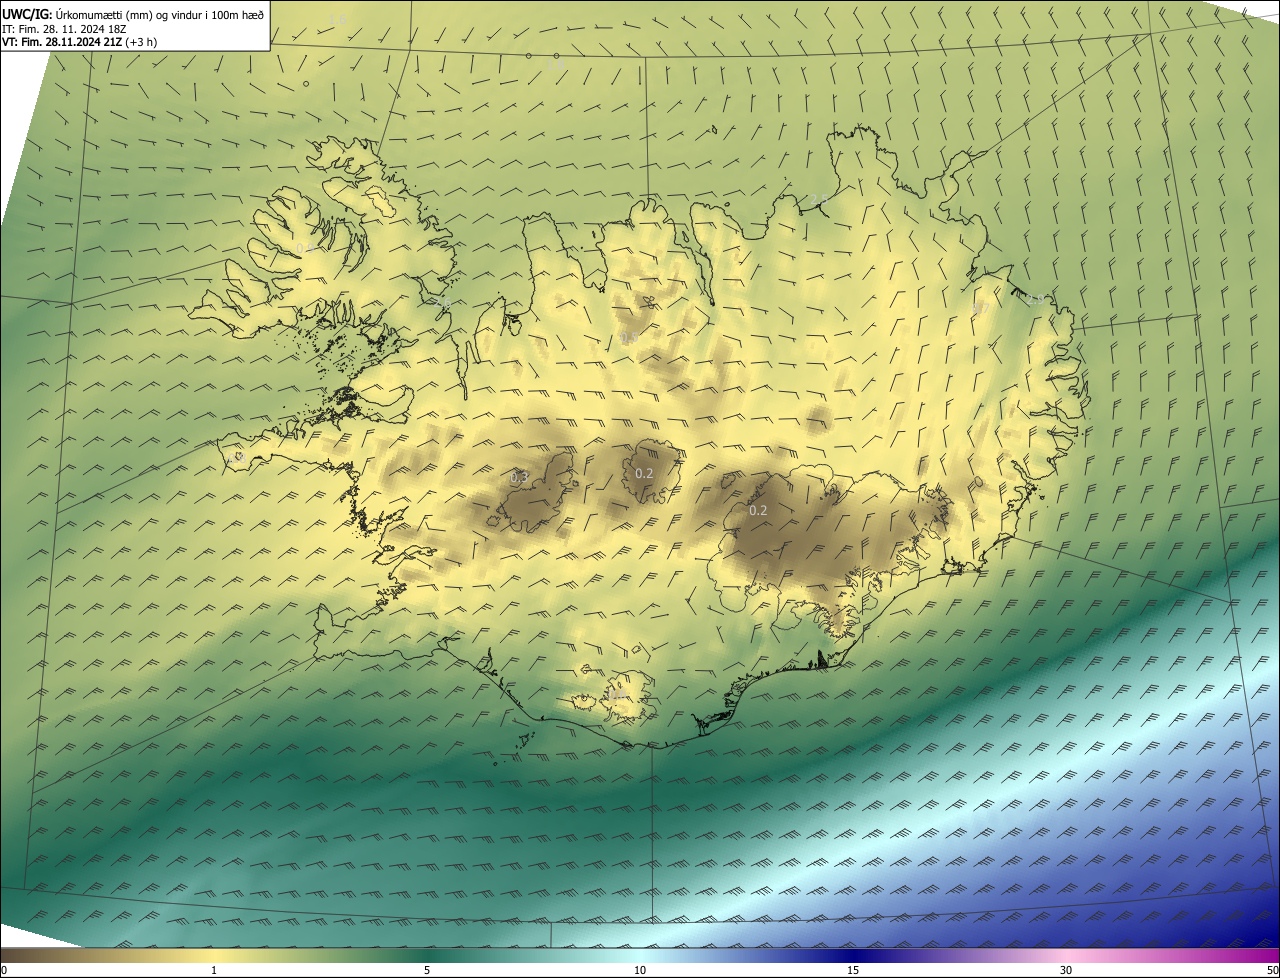This screenshot has width=1280, height=978.
Task: Click the "15" tick label on the color scale
Action: 853,971
